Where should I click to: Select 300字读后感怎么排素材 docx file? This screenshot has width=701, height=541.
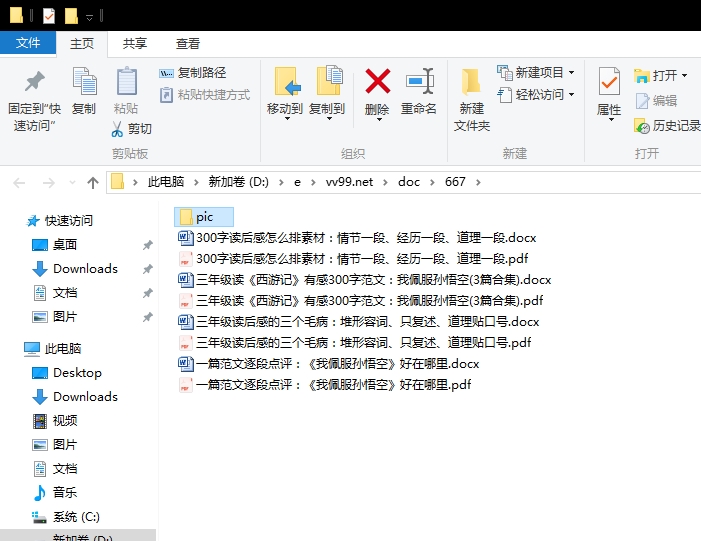point(357,237)
